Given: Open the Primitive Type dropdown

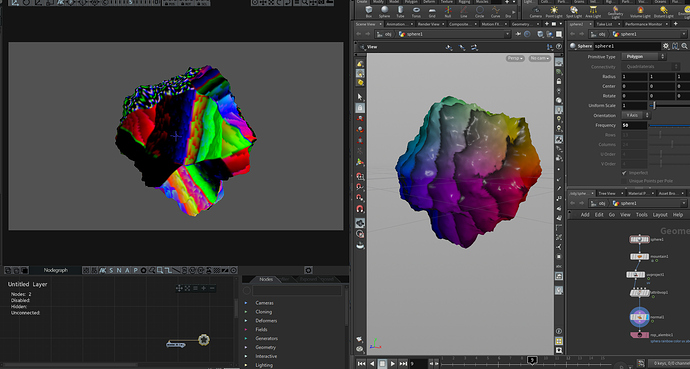Looking at the screenshot, I should coord(643,57).
